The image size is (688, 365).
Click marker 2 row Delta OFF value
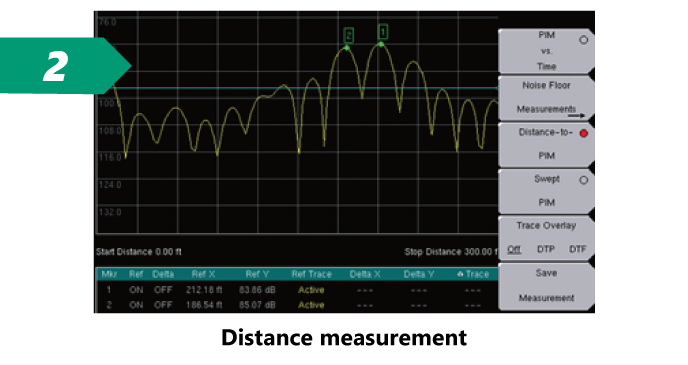pyautogui.click(x=163, y=305)
